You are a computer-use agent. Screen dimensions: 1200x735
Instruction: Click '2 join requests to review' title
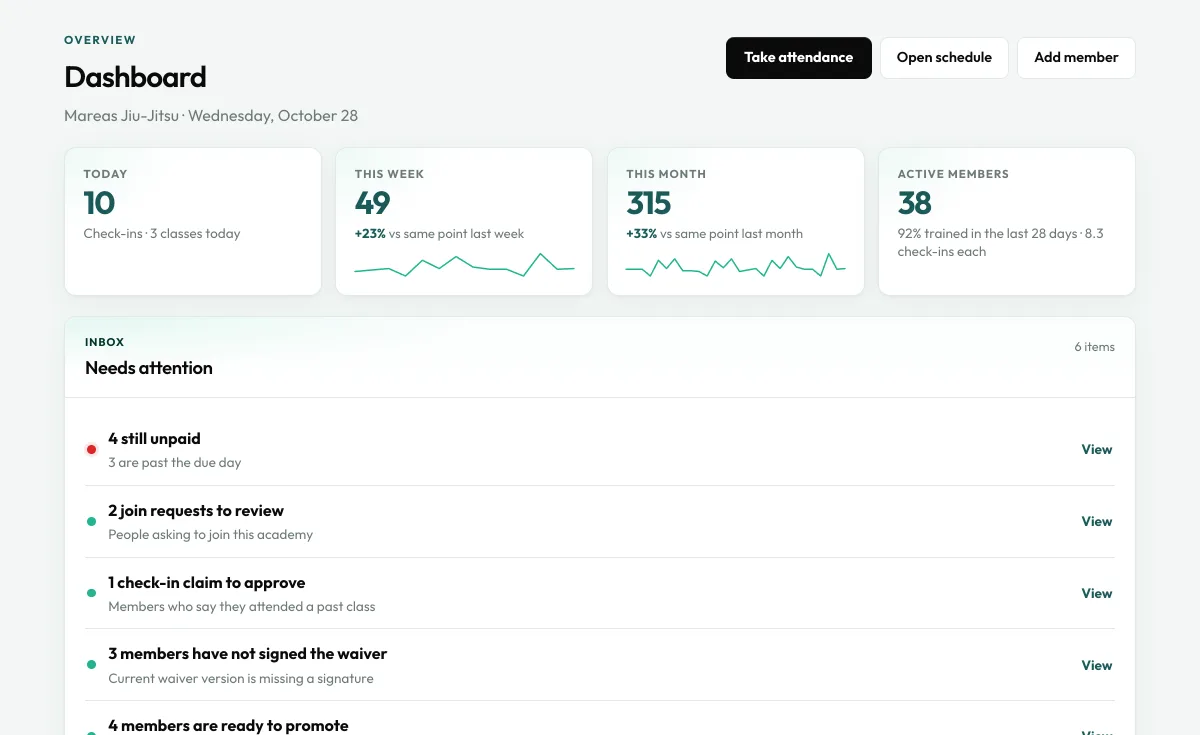point(196,511)
